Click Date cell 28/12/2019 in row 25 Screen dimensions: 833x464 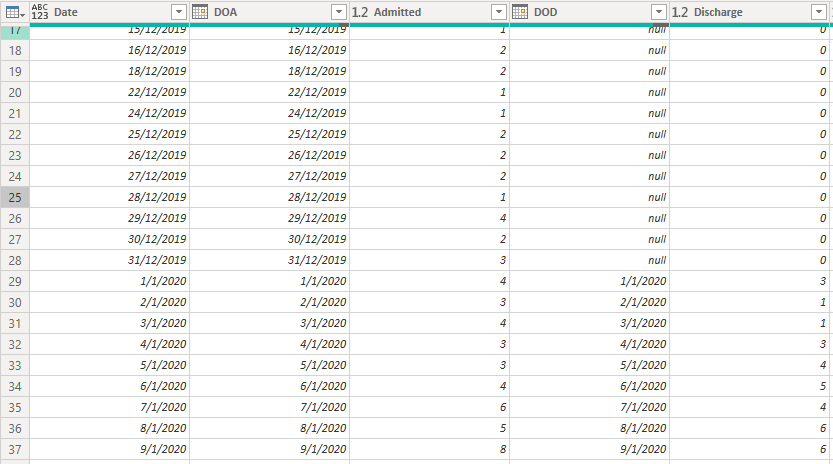(x=109, y=197)
